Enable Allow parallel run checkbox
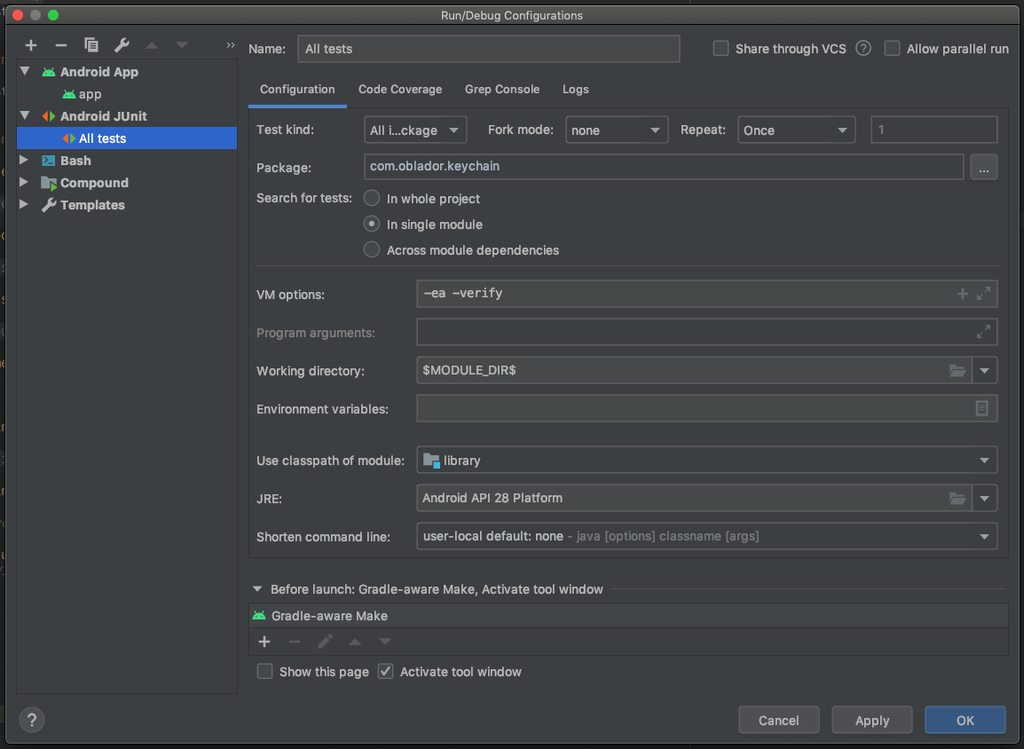The width and height of the screenshot is (1024, 749). pos(891,48)
